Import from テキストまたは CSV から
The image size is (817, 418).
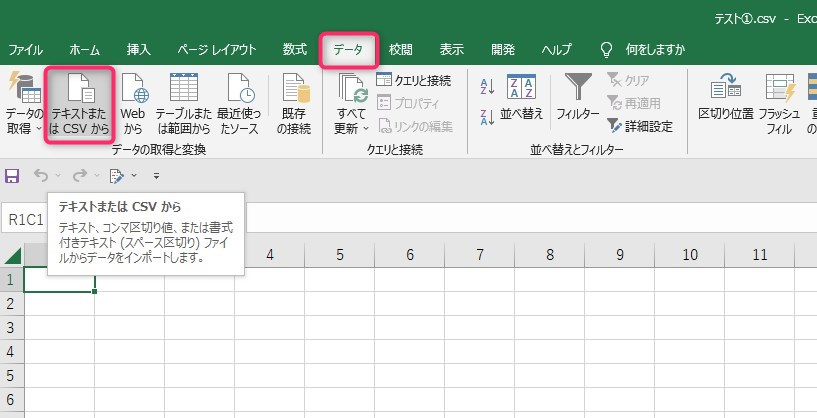pyautogui.click(x=80, y=104)
